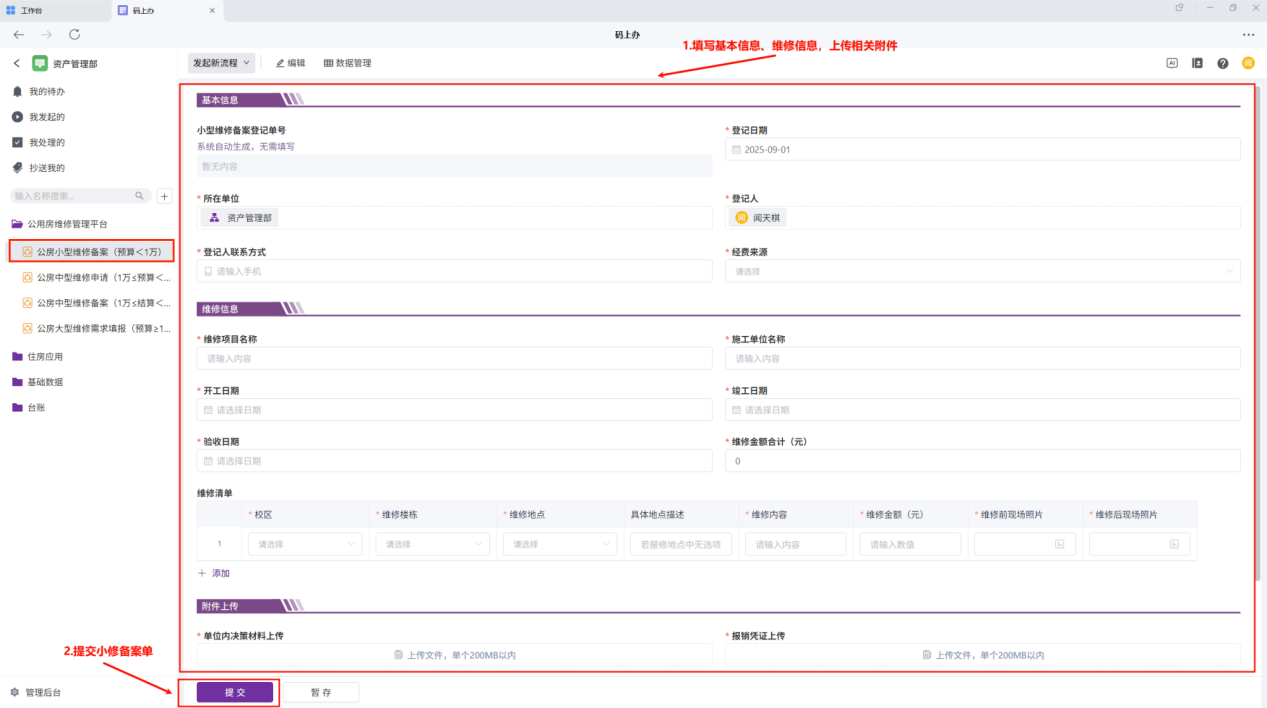Image resolution: width=1267 pixels, height=708 pixels.
Task: Select 公房中型维修申请 in sidebar tree
Action: click(x=102, y=277)
